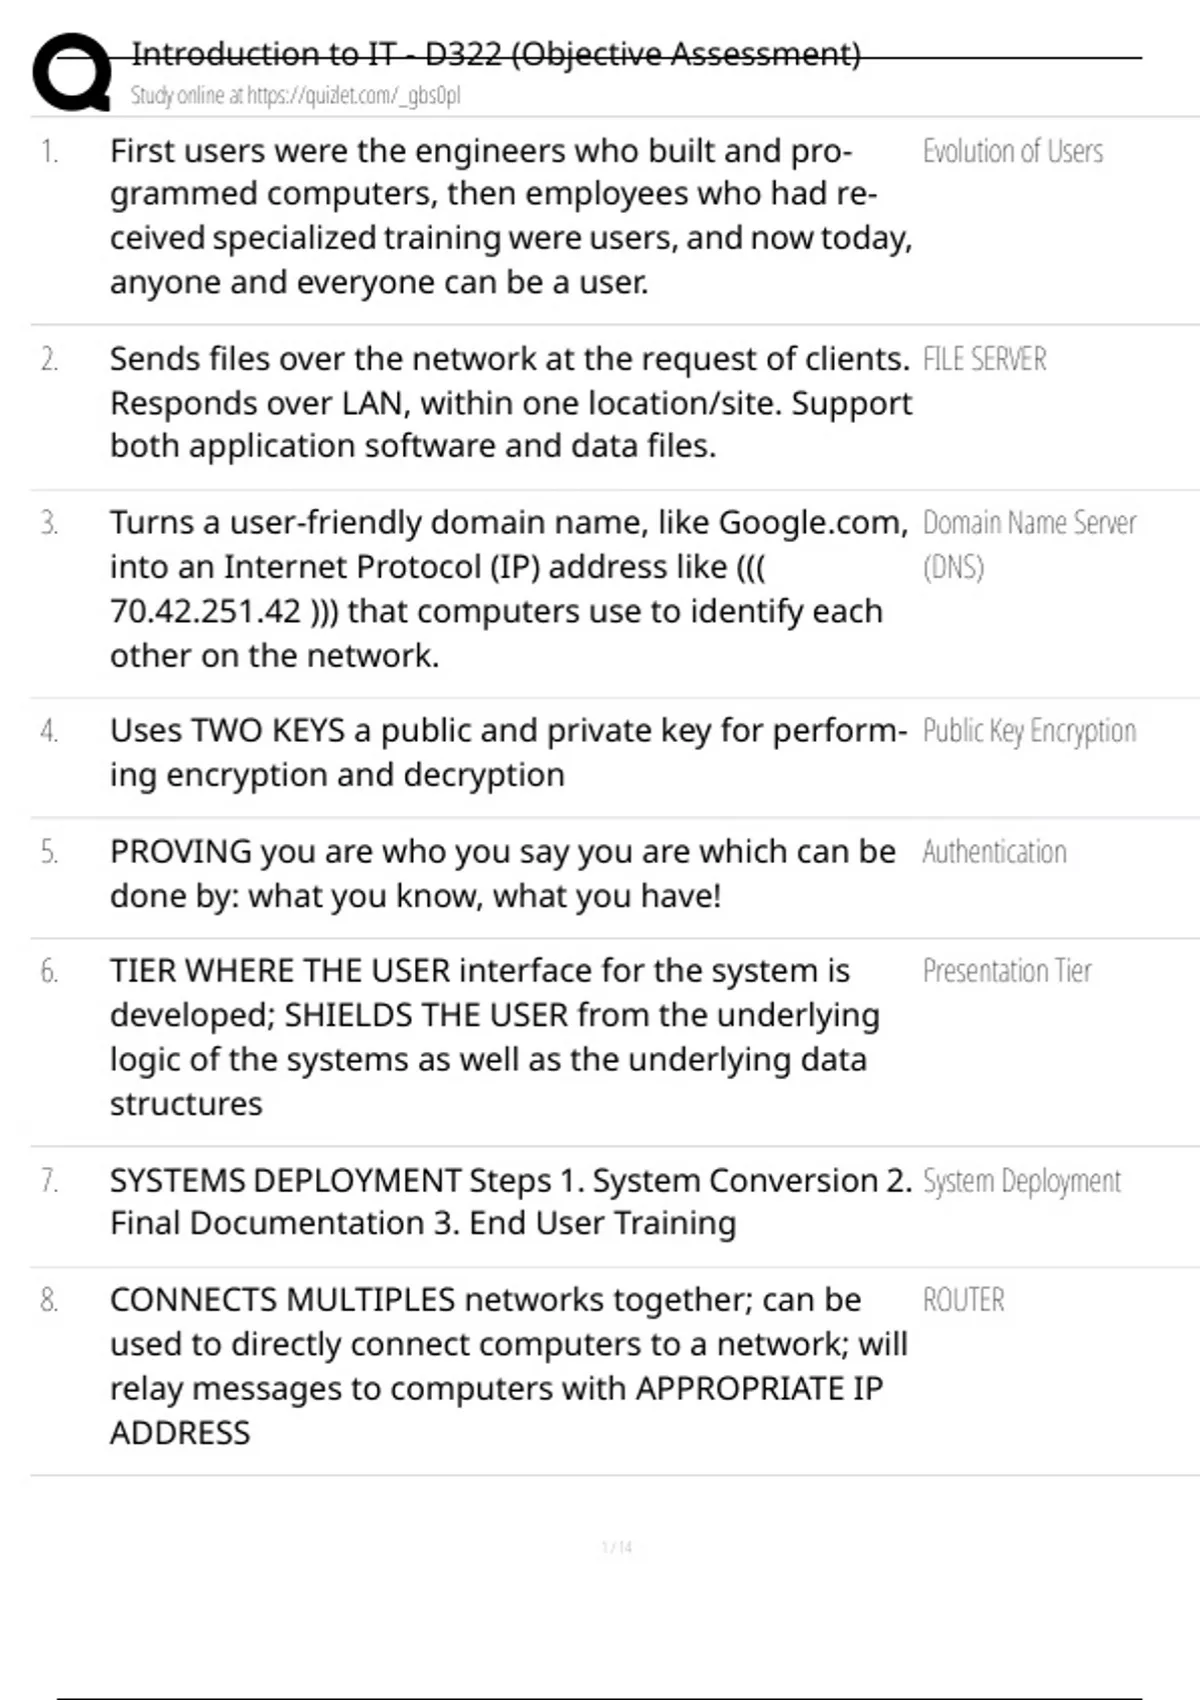Click the 'Authentication' term
The image size is (1200, 1700).
(994, 852)
